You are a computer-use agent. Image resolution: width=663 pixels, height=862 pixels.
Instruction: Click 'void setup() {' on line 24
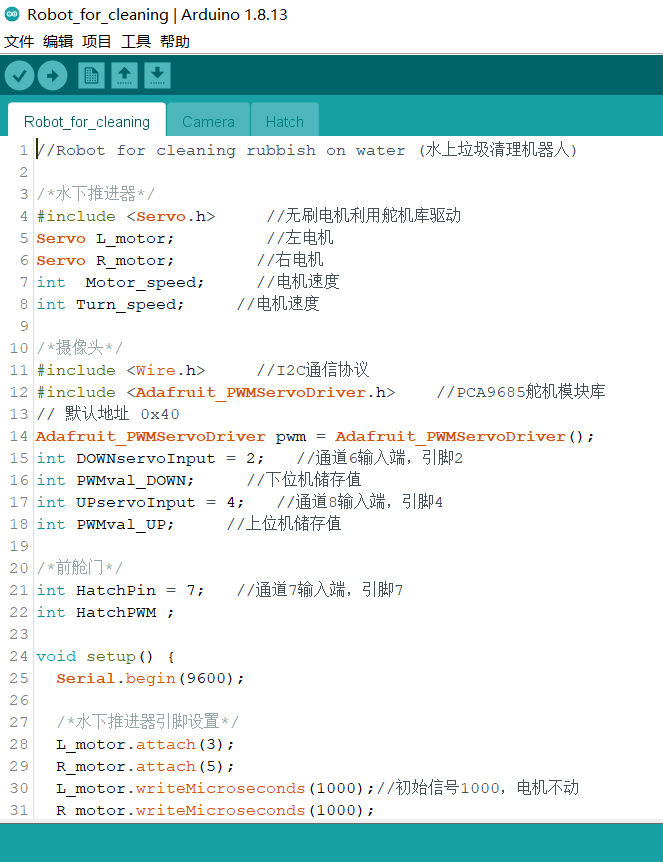105,656
